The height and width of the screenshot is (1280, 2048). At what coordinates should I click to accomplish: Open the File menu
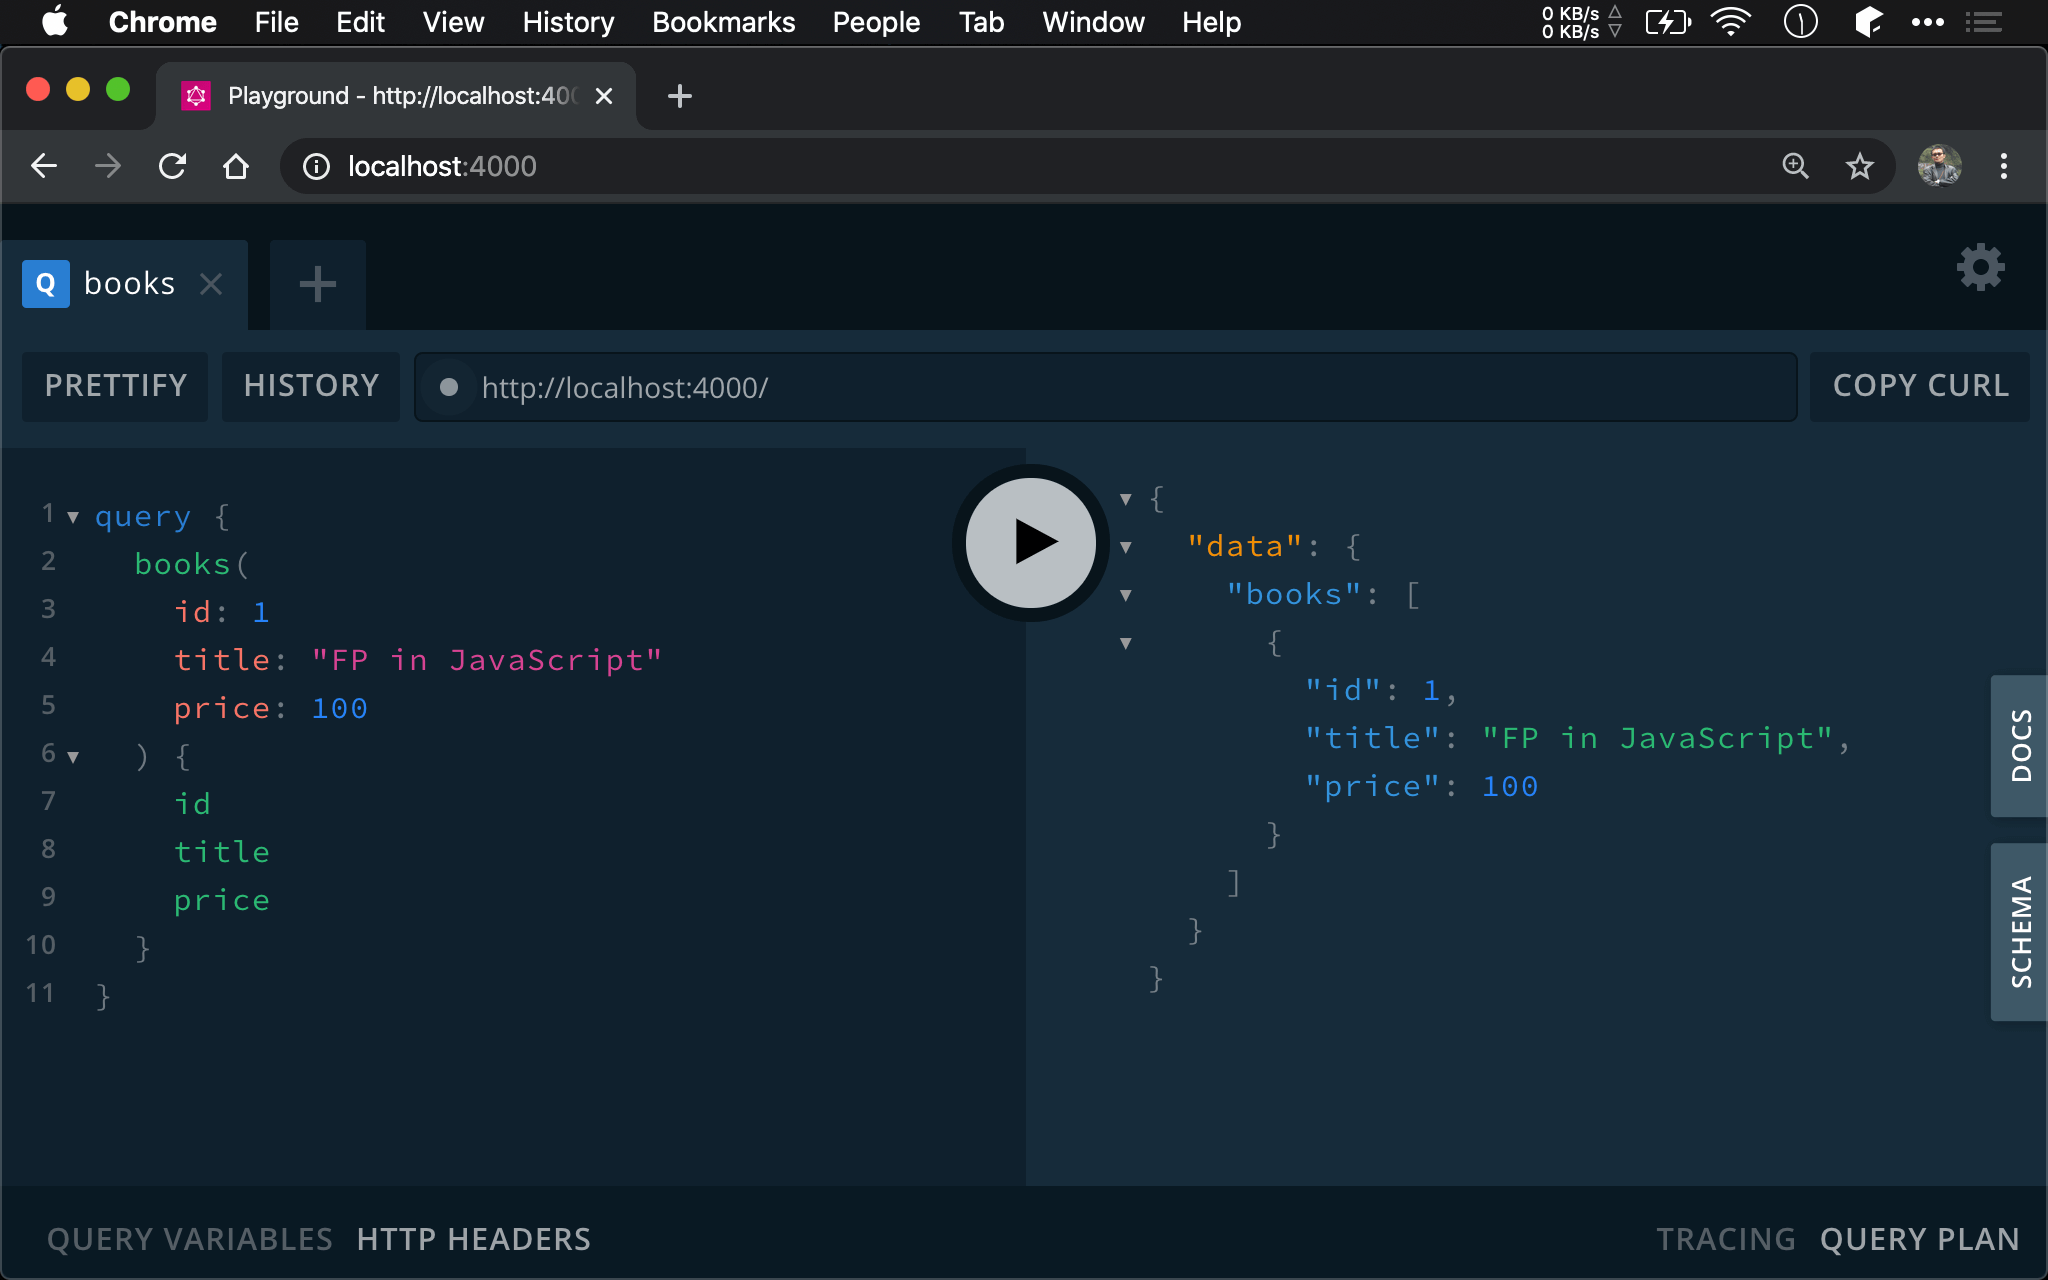click(x=276, y=22)
